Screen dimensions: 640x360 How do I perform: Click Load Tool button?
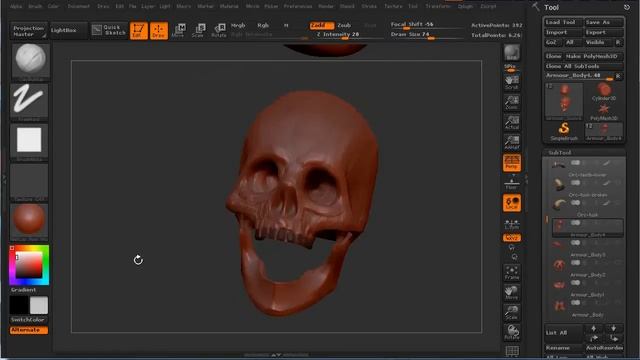point(564,22)
